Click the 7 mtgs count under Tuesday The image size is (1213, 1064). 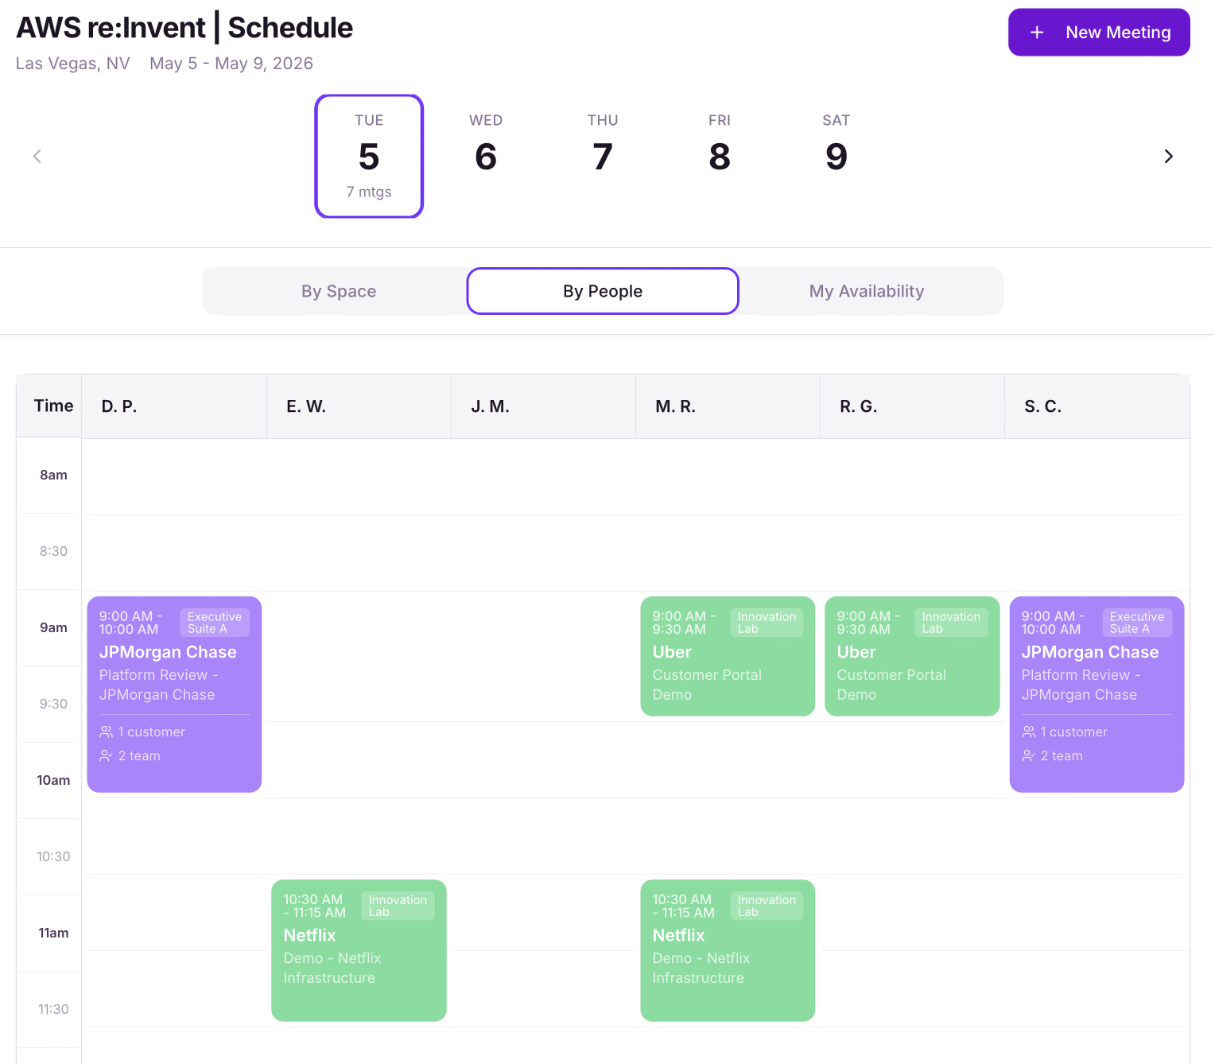tap(369, 192)
